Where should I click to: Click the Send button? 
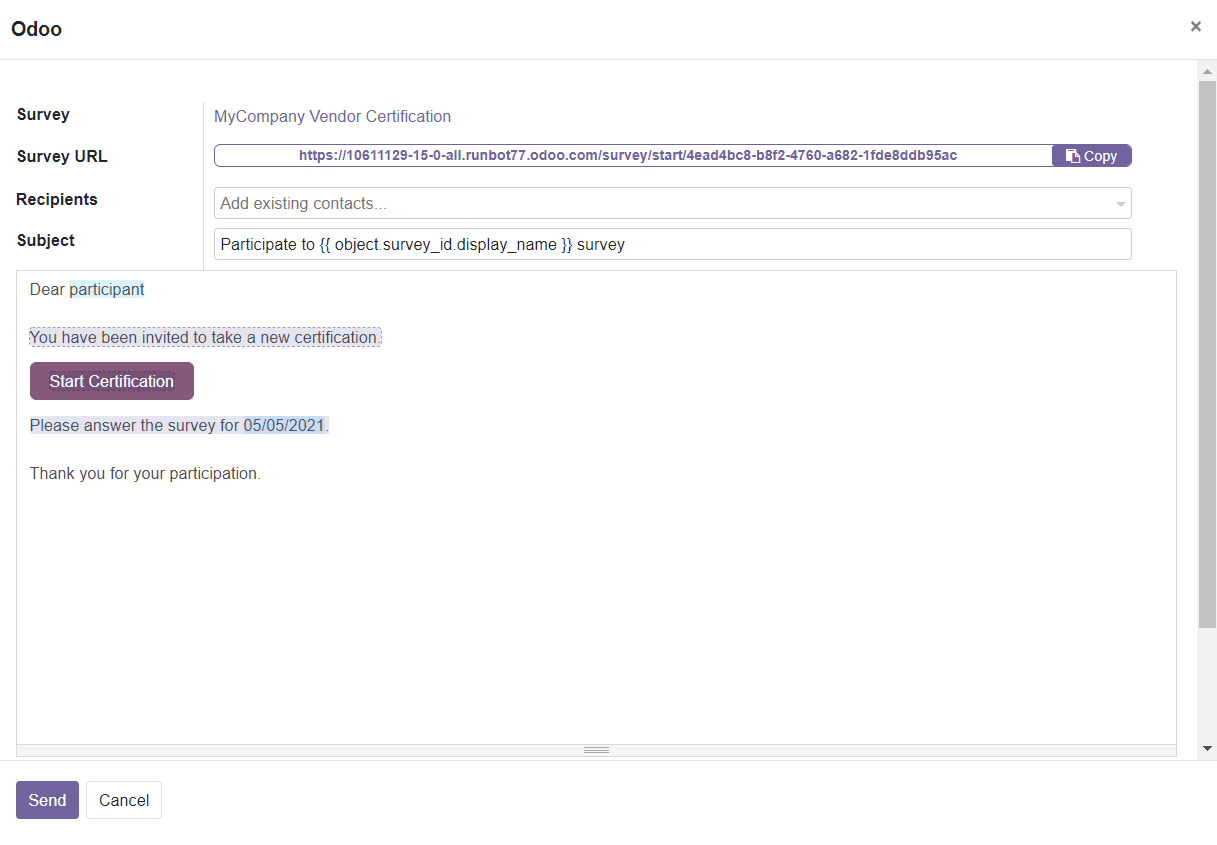coord(46,800)
